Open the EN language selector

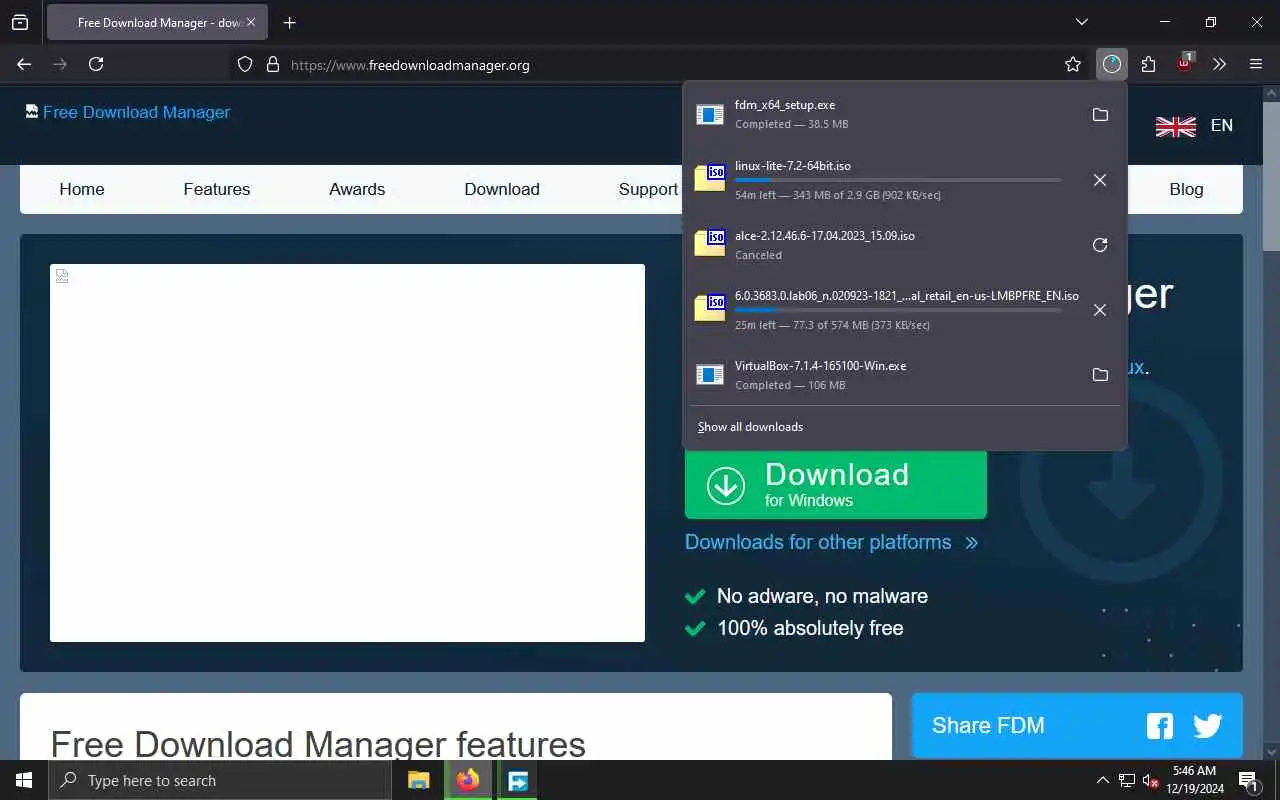point(1222,125)
